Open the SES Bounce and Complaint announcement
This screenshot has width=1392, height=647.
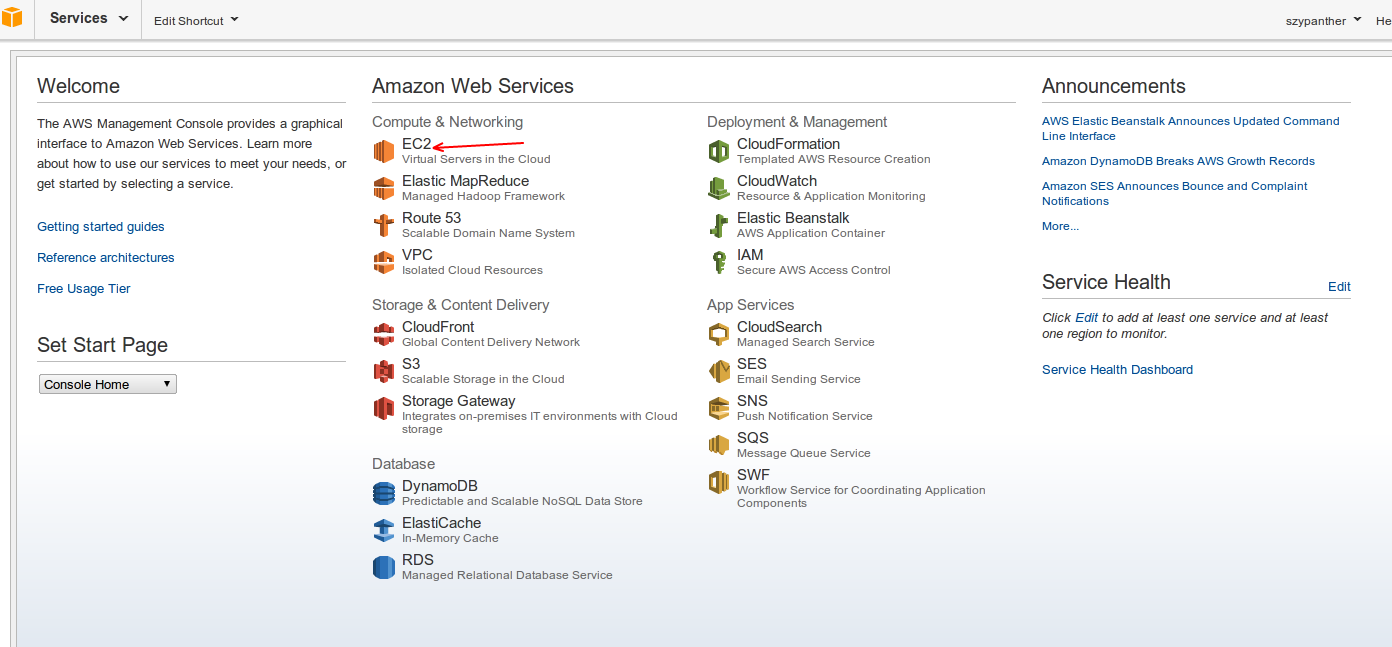pyautogui.click(x=1174, y=193)
